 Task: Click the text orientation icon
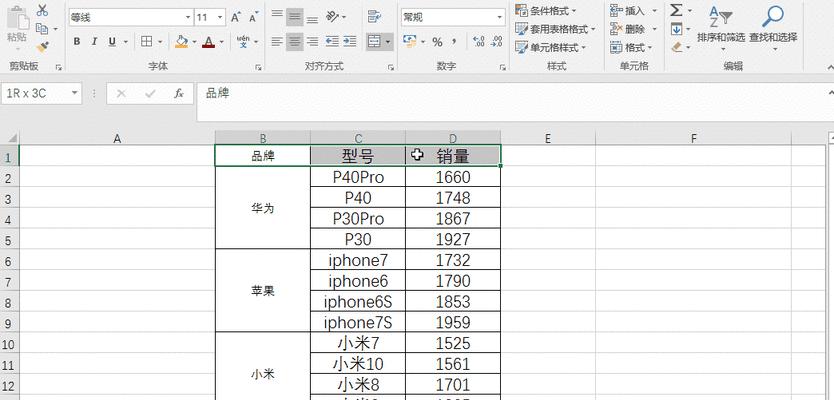click(333, 17)
